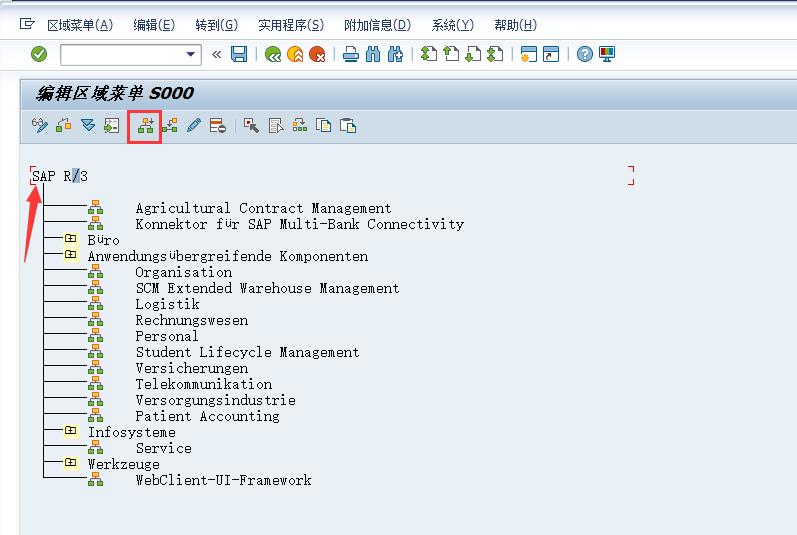Expand the Infosysteme folder node
This screenshot has width=797, height=535.
[70, 432]
